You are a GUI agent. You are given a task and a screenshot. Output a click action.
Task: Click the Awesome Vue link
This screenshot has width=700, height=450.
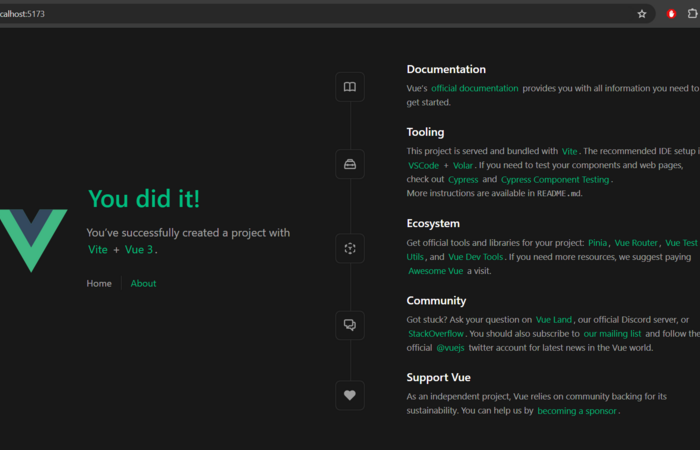(437, 271)
